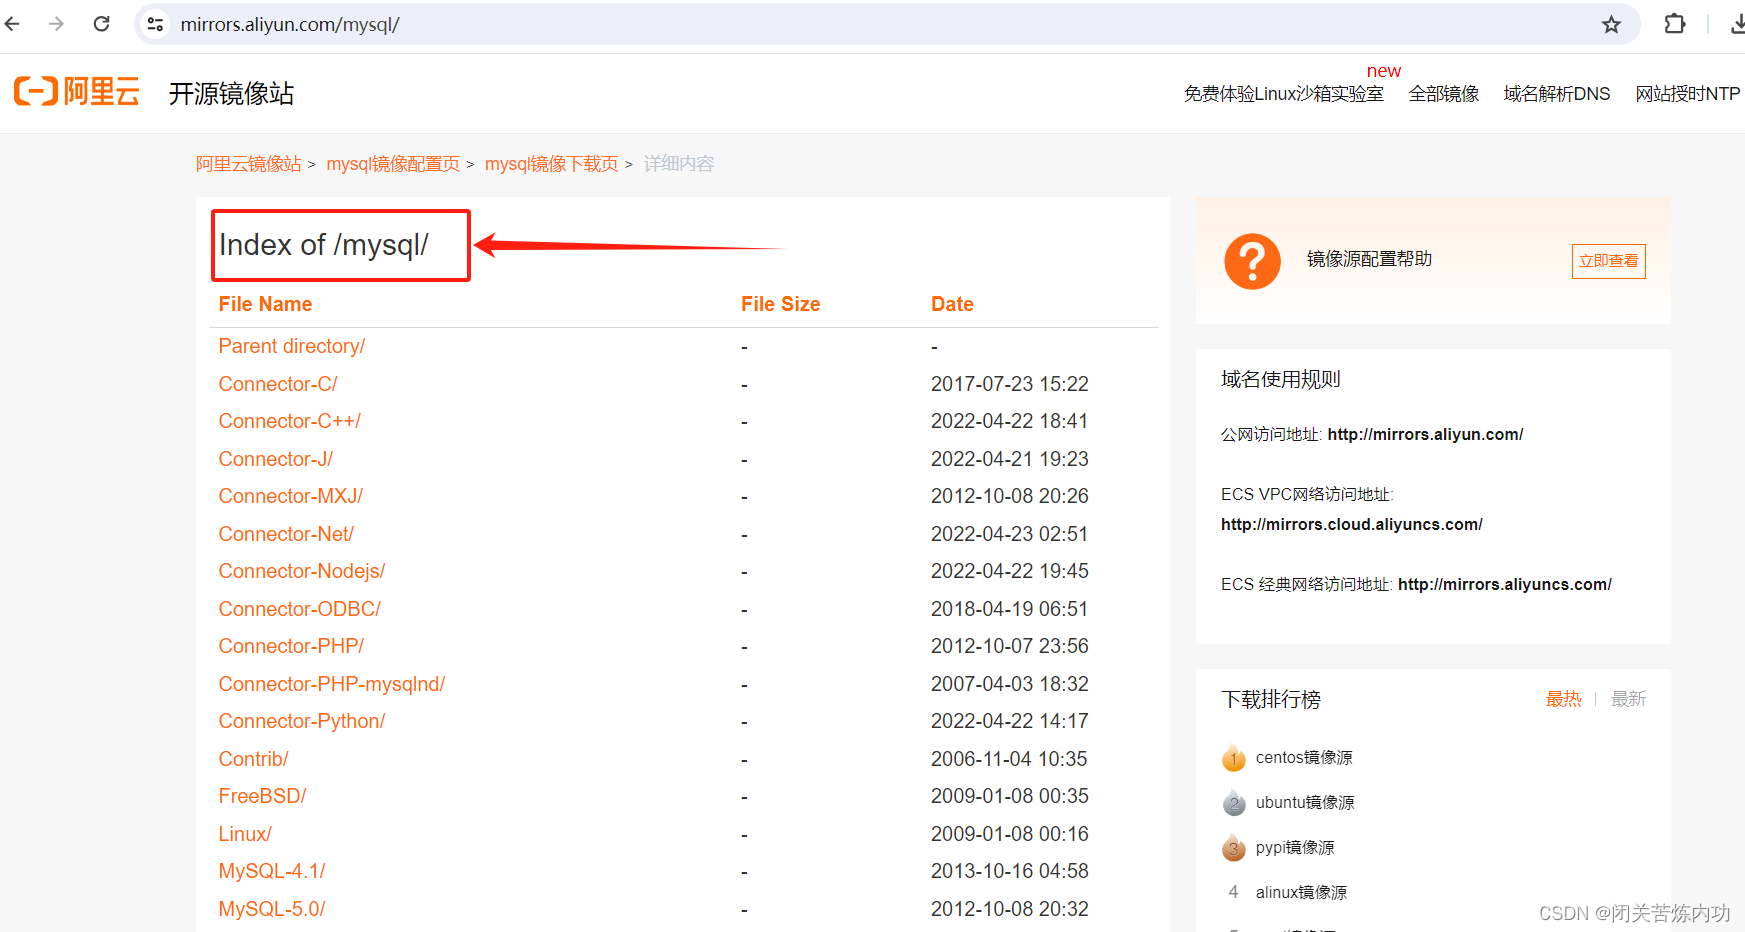Click the browser forward arrow

click(56, 24)
